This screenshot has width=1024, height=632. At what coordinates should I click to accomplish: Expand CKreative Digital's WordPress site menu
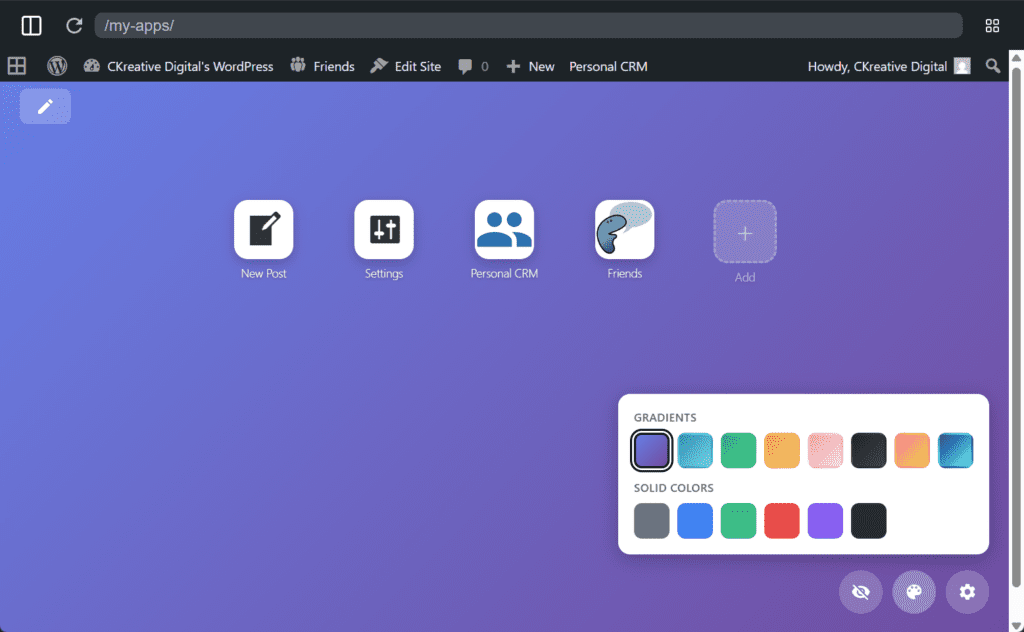point(178,66)
